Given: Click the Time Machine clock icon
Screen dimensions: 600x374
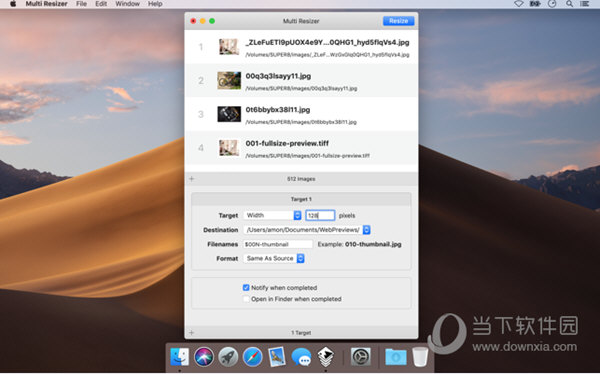Looking at the screenshot, I should tap(552, 4).
